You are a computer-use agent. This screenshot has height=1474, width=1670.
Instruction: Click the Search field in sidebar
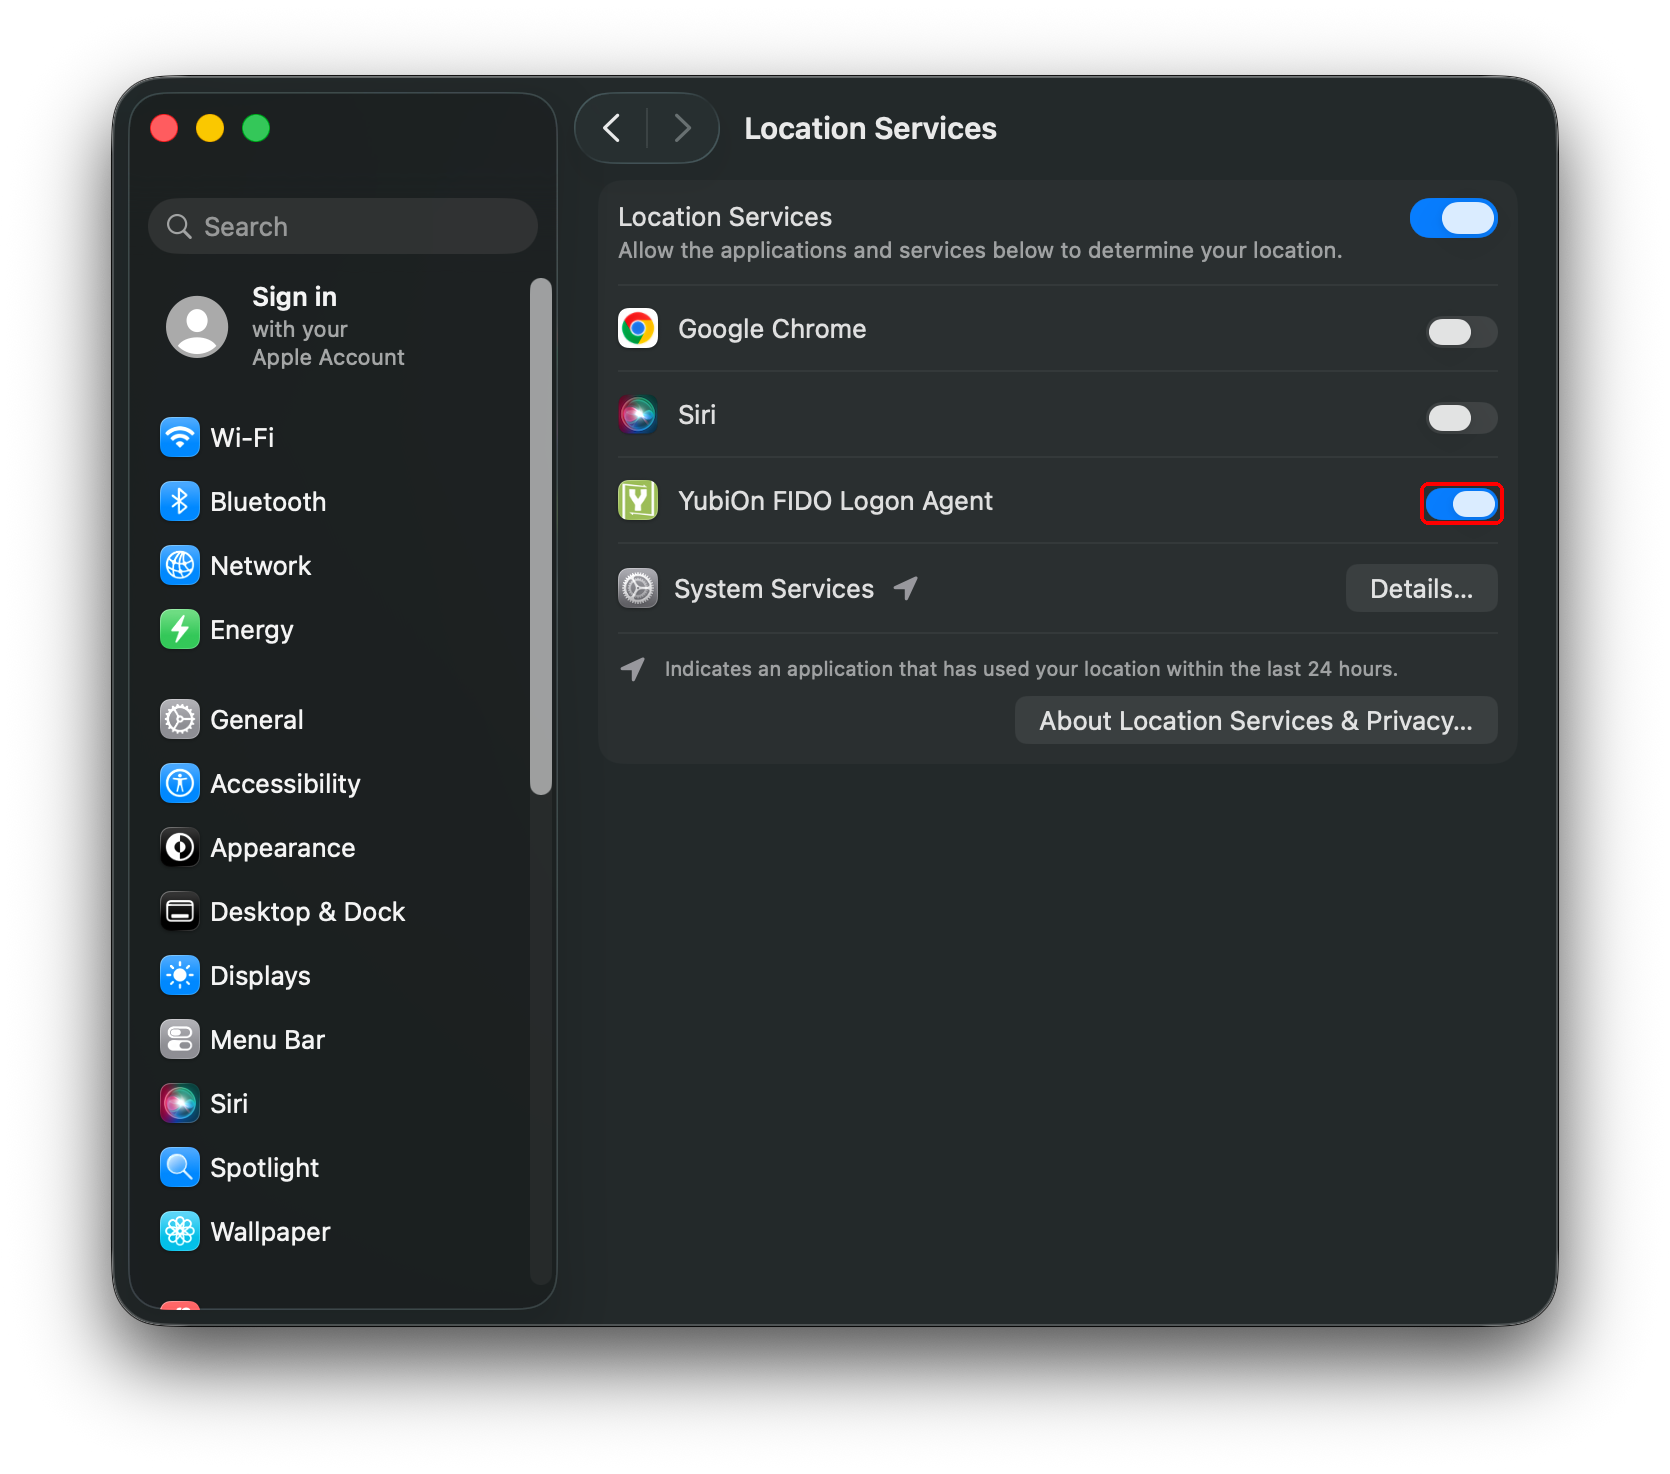click(x=343, y=226)
